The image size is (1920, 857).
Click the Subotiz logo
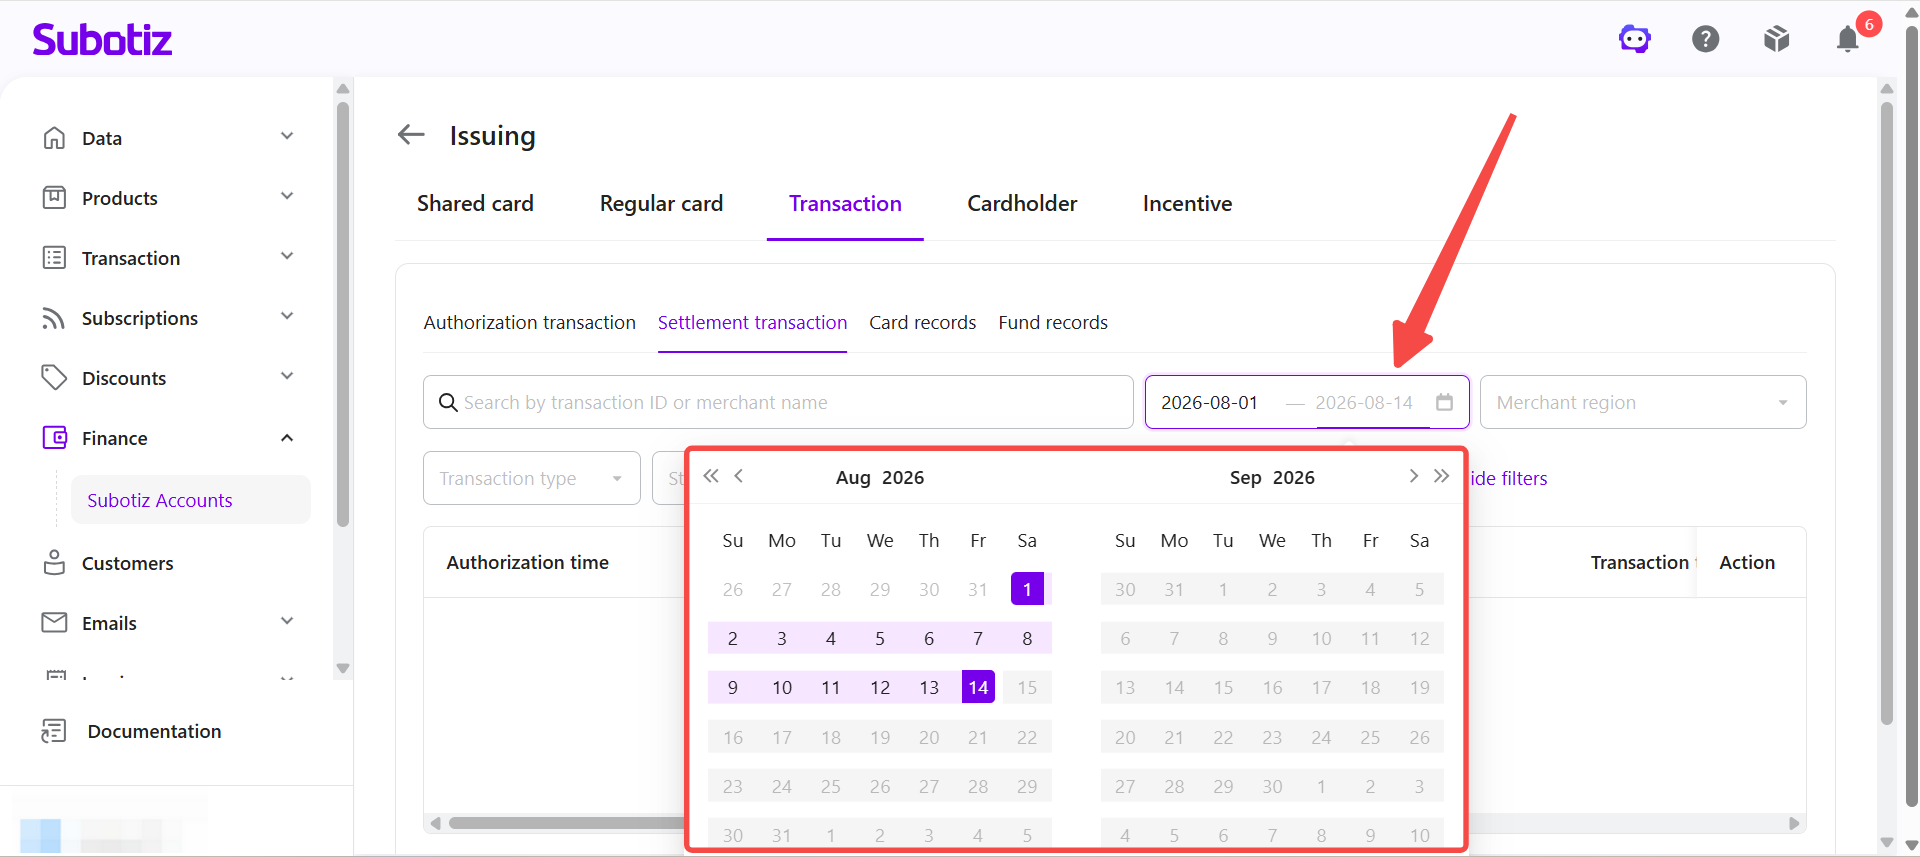(x=102, y=39)
